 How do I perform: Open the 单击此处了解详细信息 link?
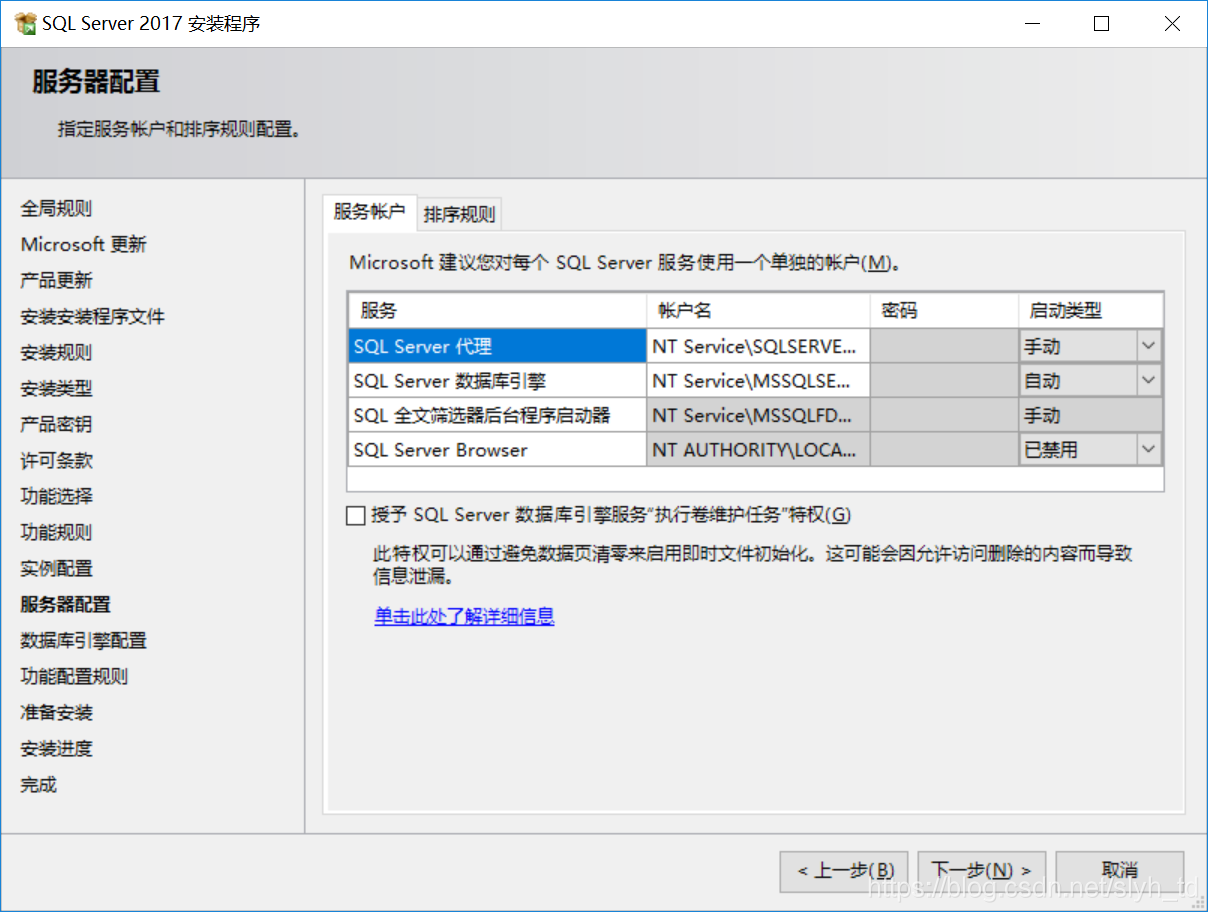coord(464,616)
